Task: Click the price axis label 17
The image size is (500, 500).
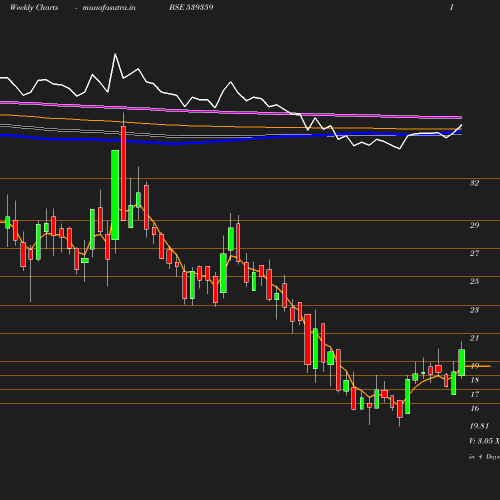Action: click(x=475, y=394)
